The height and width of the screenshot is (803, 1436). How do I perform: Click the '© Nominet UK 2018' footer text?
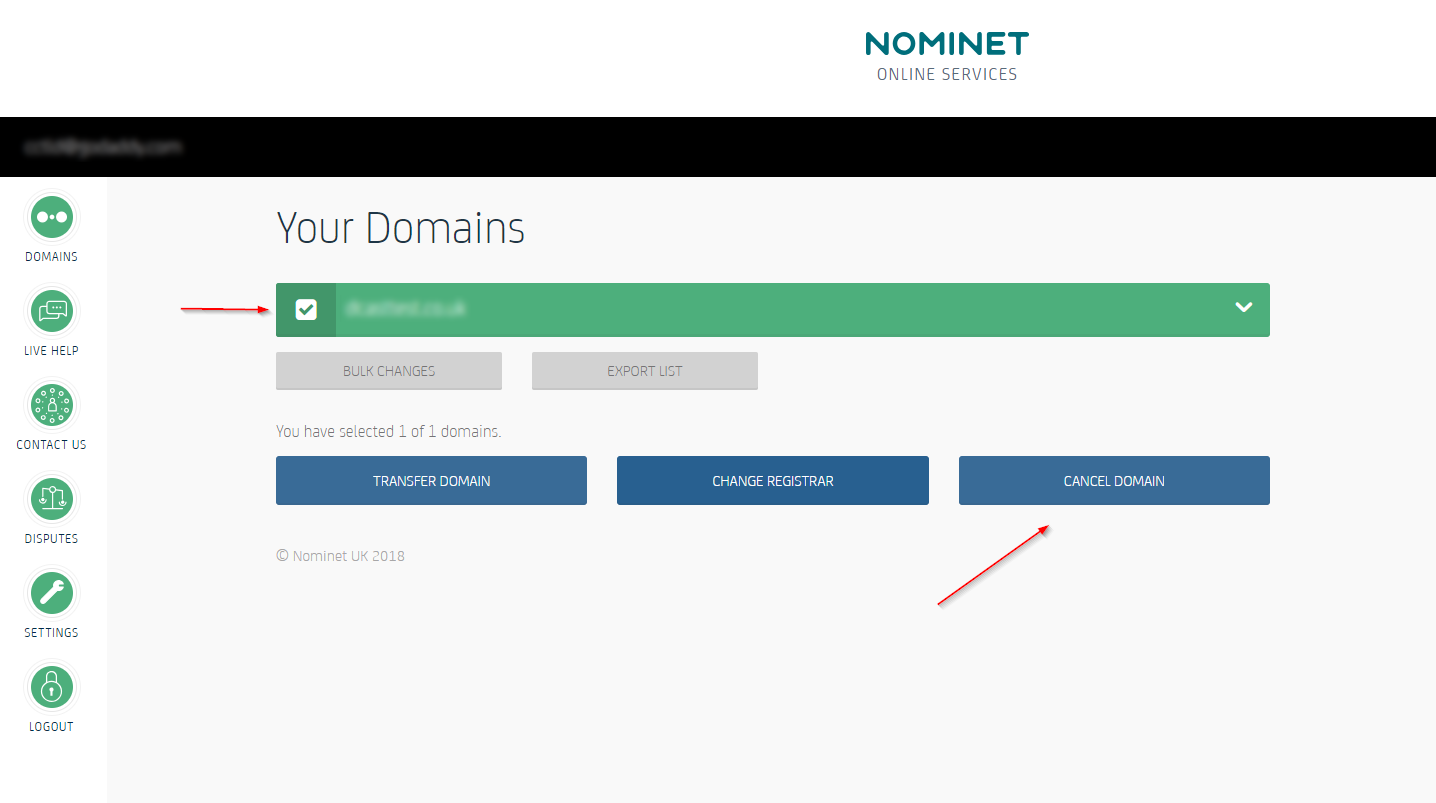(x=340, y=556)
